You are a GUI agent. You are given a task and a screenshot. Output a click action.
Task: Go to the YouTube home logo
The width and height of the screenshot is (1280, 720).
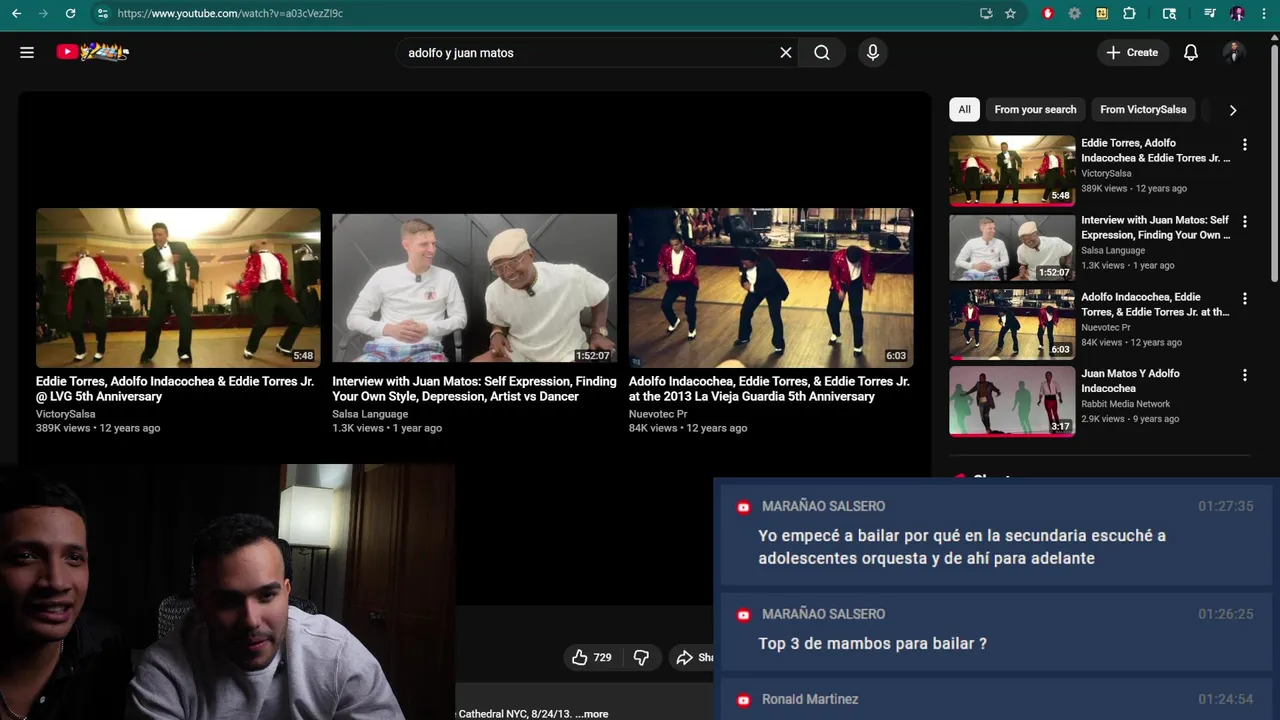point(93,52)
